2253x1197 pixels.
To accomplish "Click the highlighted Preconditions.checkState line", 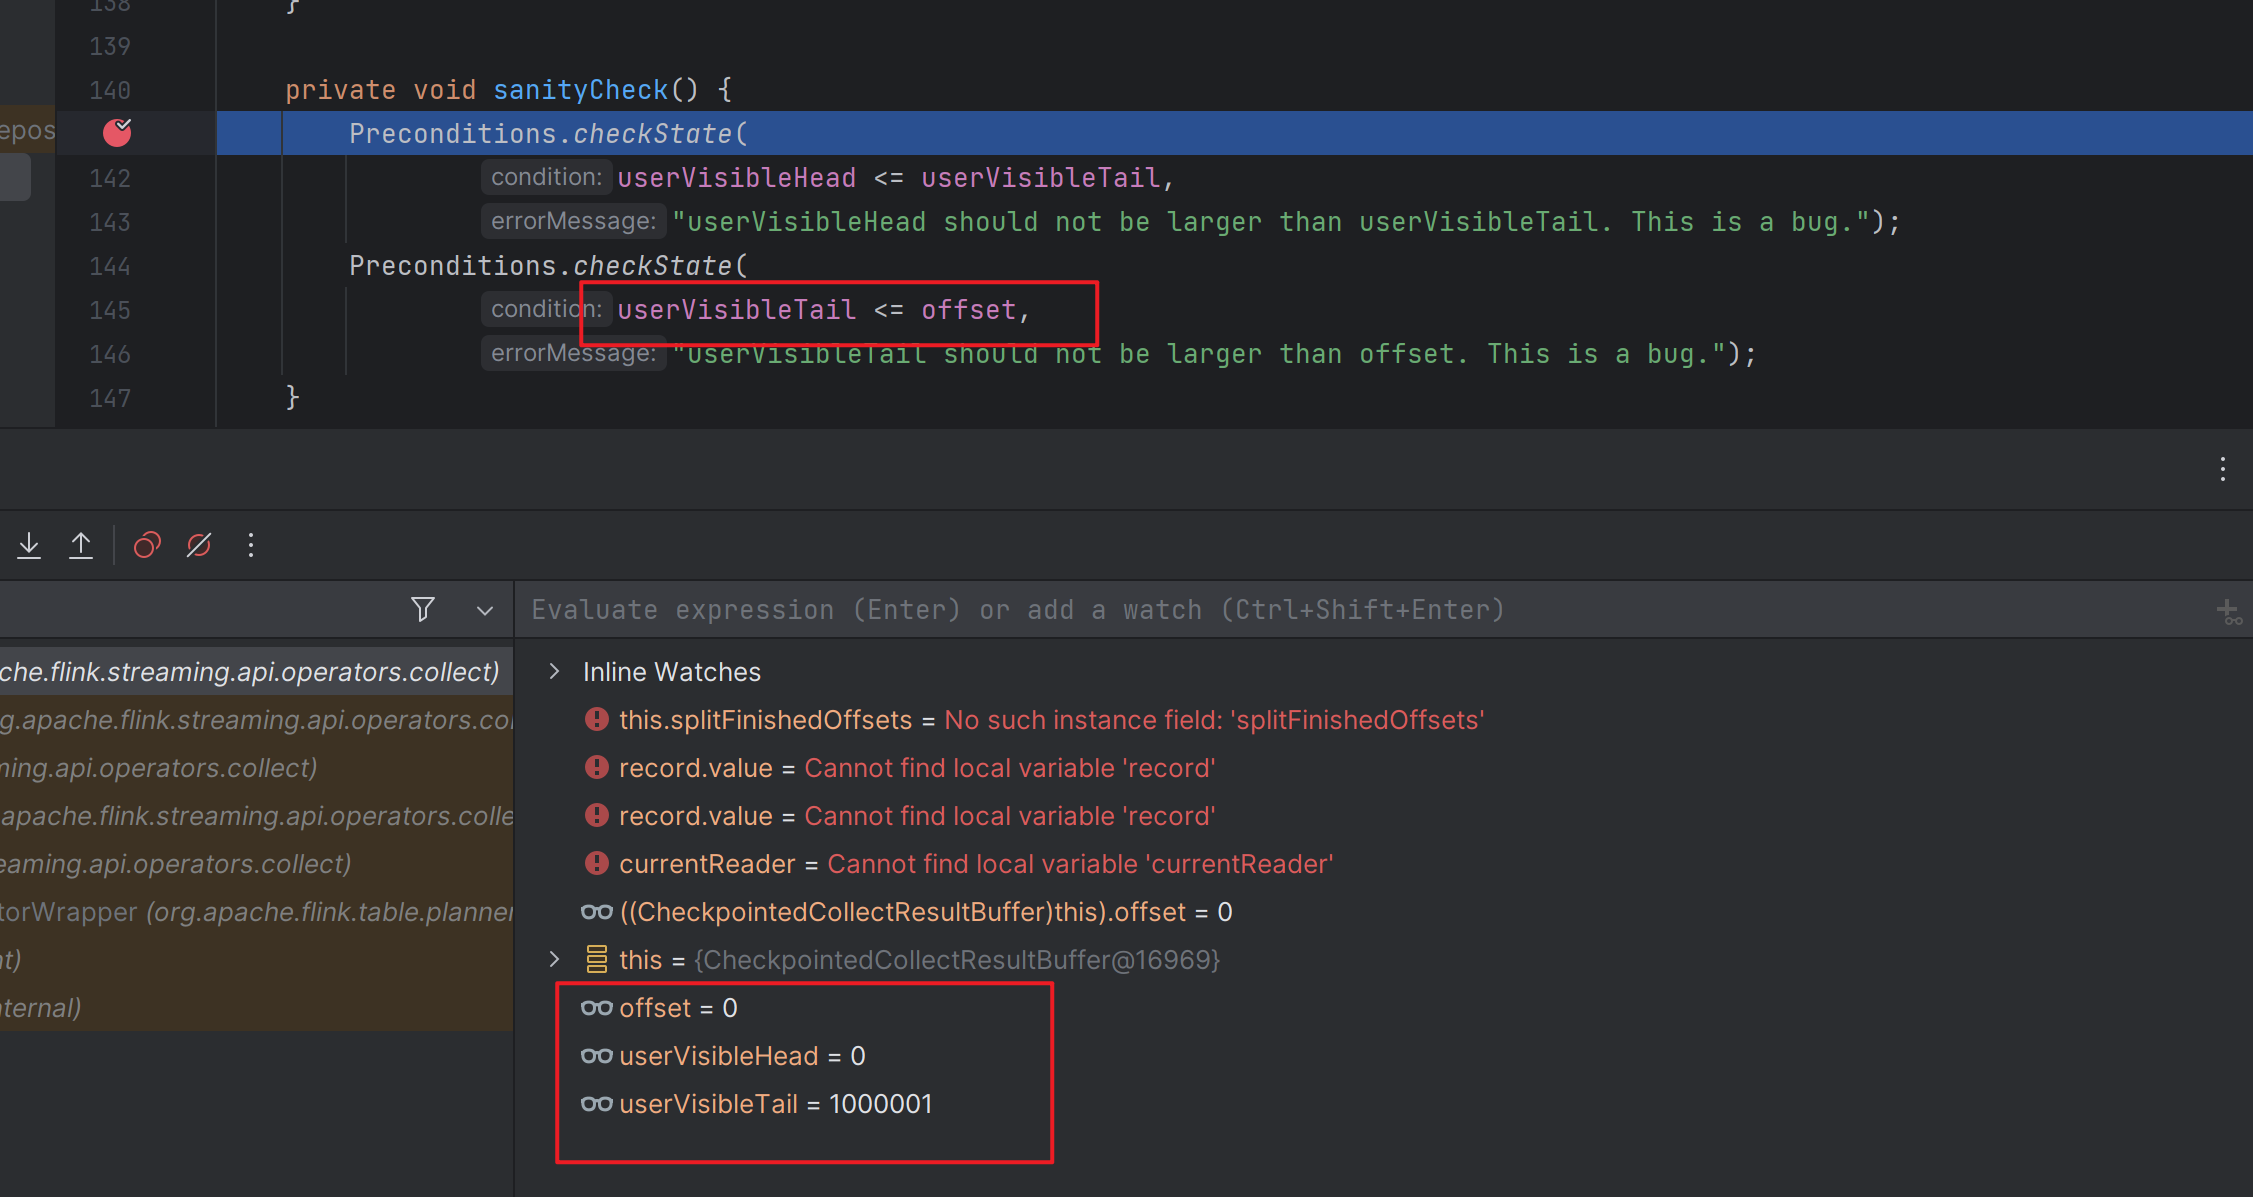I will point(1235,133).
